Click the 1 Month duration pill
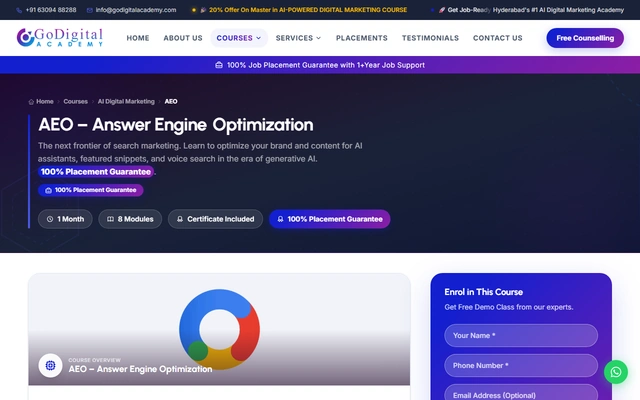Image resolution: width=640 pixels, height=400 pixels. 65,219
